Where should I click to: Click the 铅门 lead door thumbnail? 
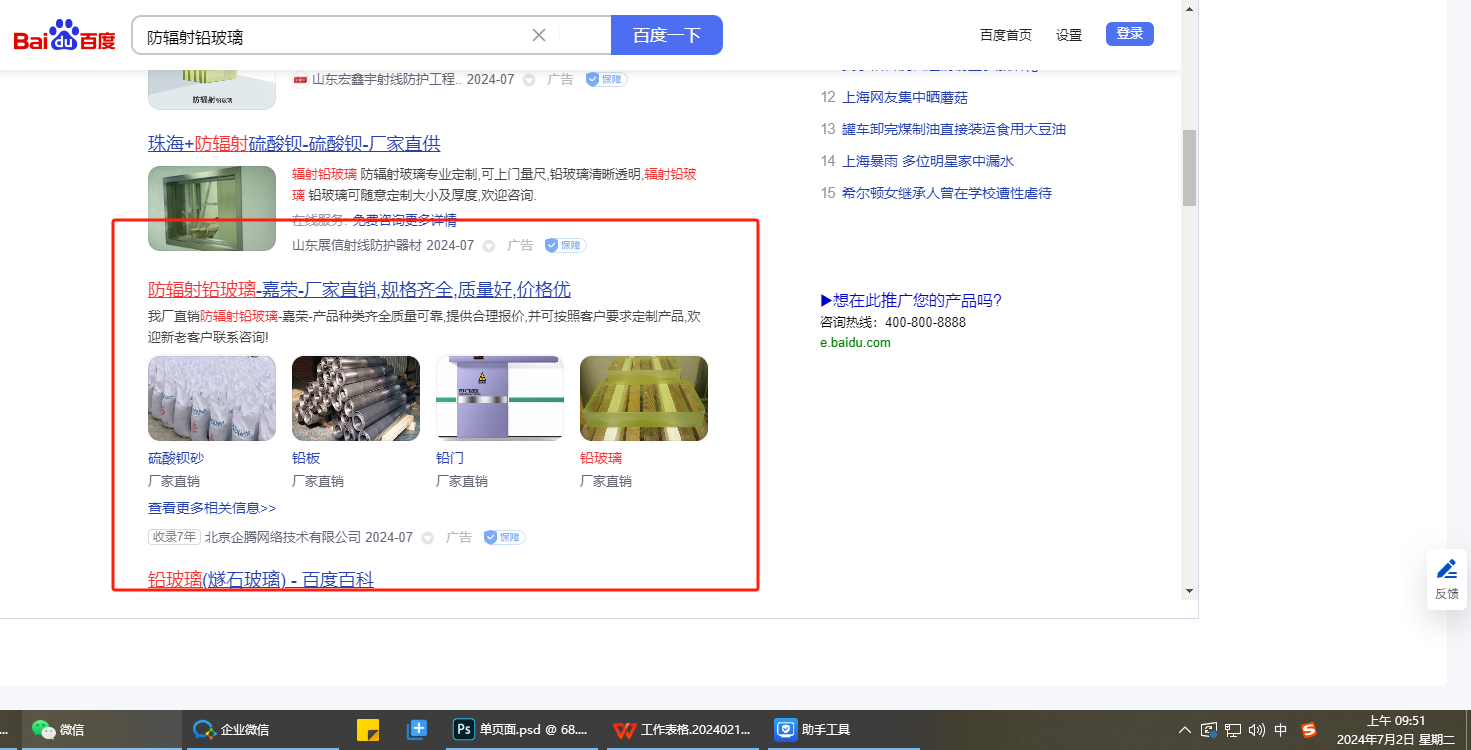pos(500,398)
